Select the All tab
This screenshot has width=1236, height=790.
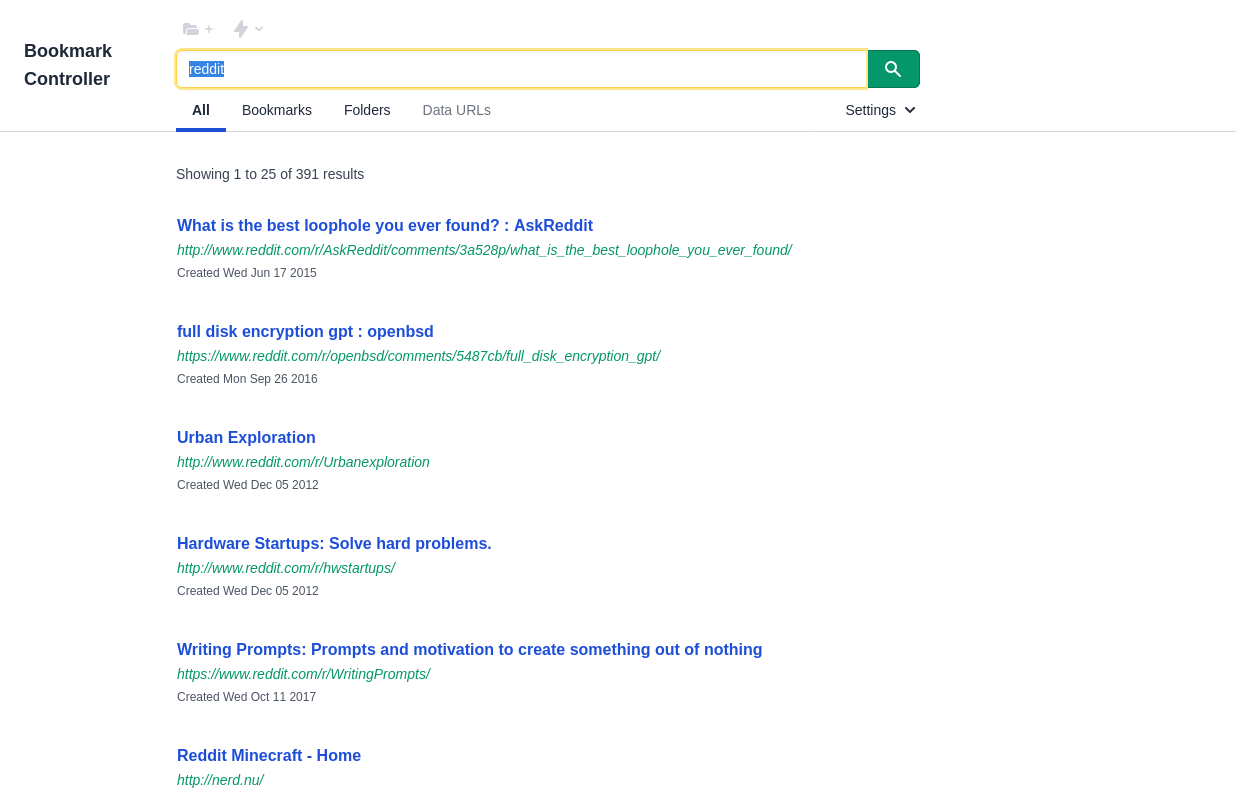(x=201, y=110)
